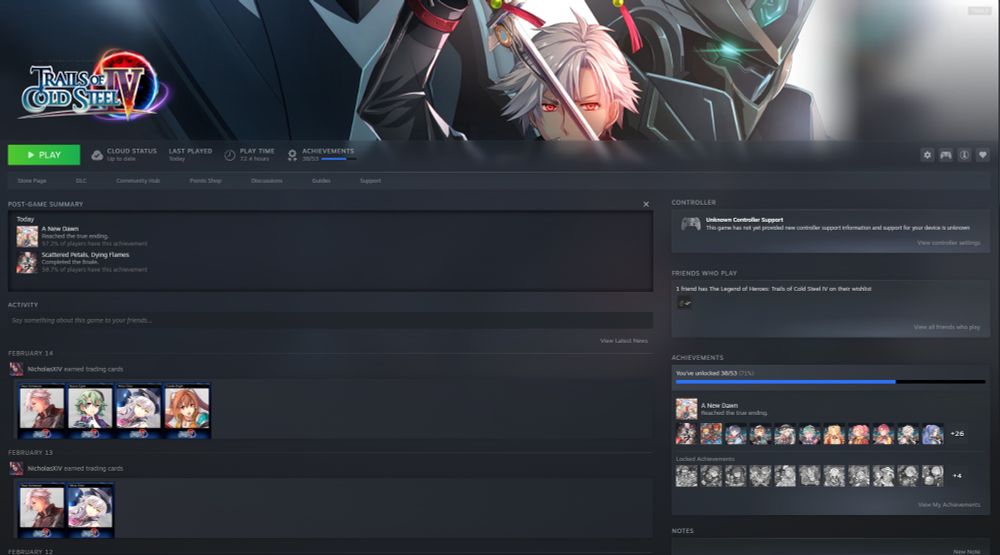Click Scattered Petals, Dying Flames title text
Screen dimensions: 1000x555
tap(85, 255)
